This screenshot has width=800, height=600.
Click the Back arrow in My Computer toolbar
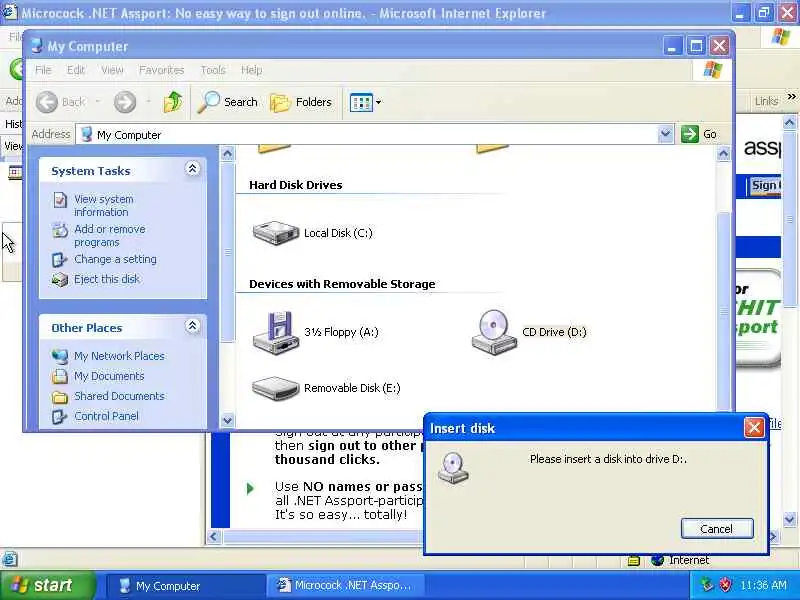coord(47,102)
